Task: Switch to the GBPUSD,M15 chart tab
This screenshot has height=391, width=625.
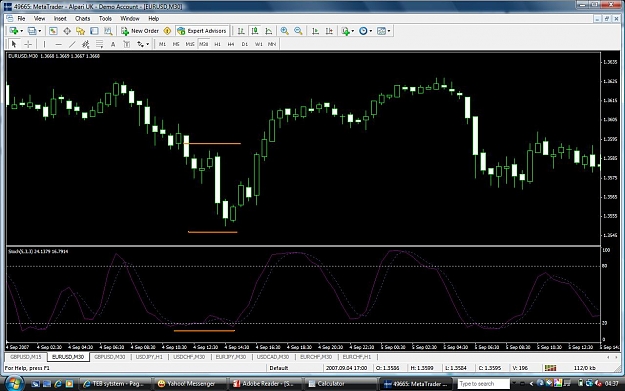Action: click(x=26, y=357)
